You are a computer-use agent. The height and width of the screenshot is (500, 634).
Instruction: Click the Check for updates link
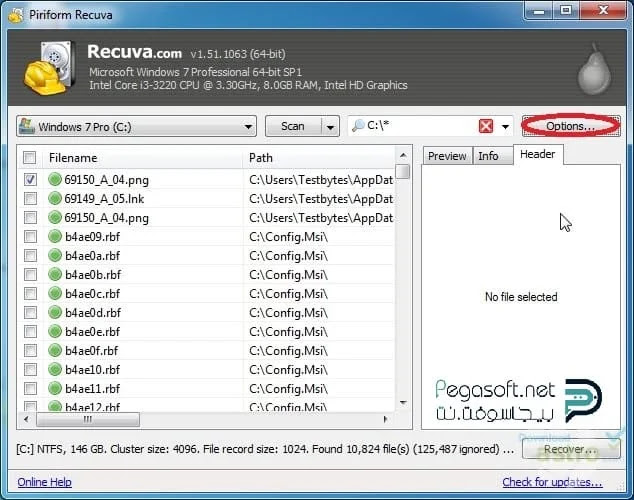pyautogui.click(x=552, y=482)
